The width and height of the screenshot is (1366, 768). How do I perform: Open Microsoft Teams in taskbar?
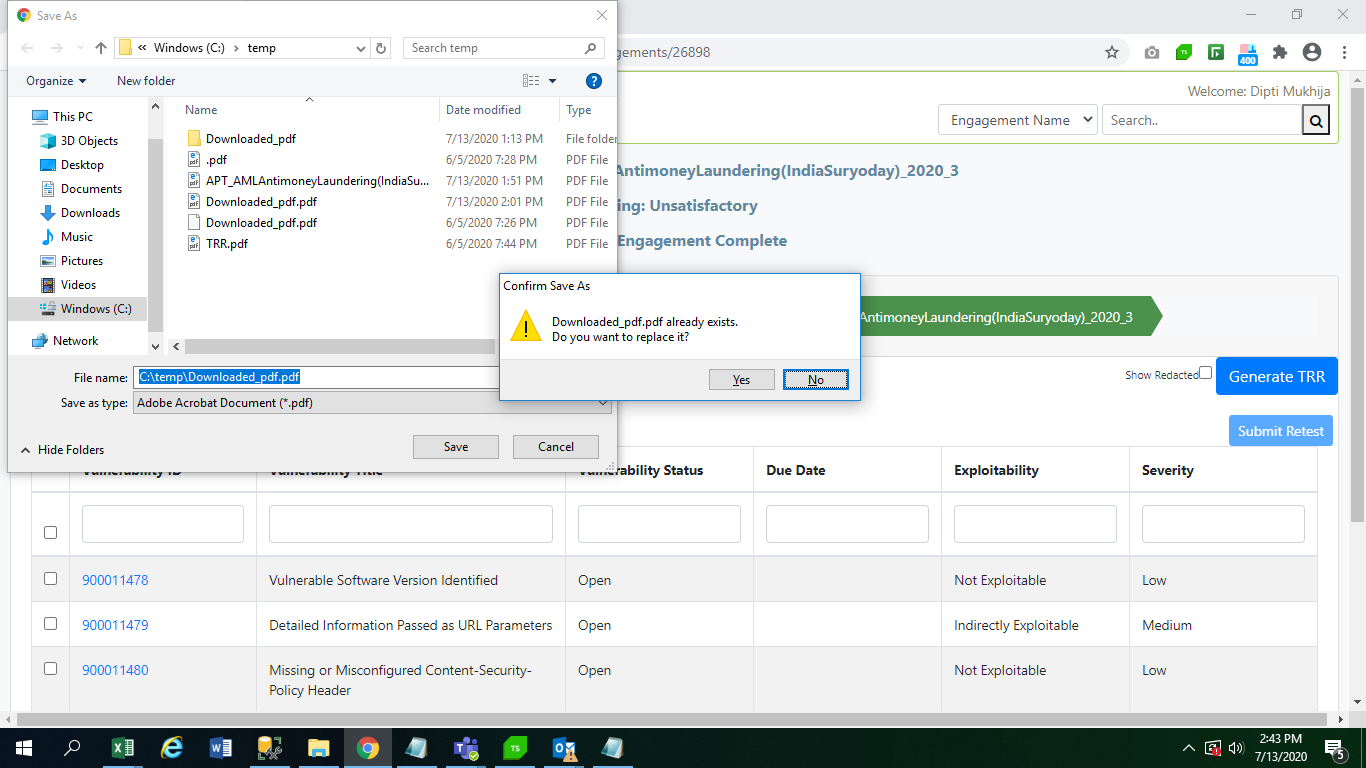465,748
